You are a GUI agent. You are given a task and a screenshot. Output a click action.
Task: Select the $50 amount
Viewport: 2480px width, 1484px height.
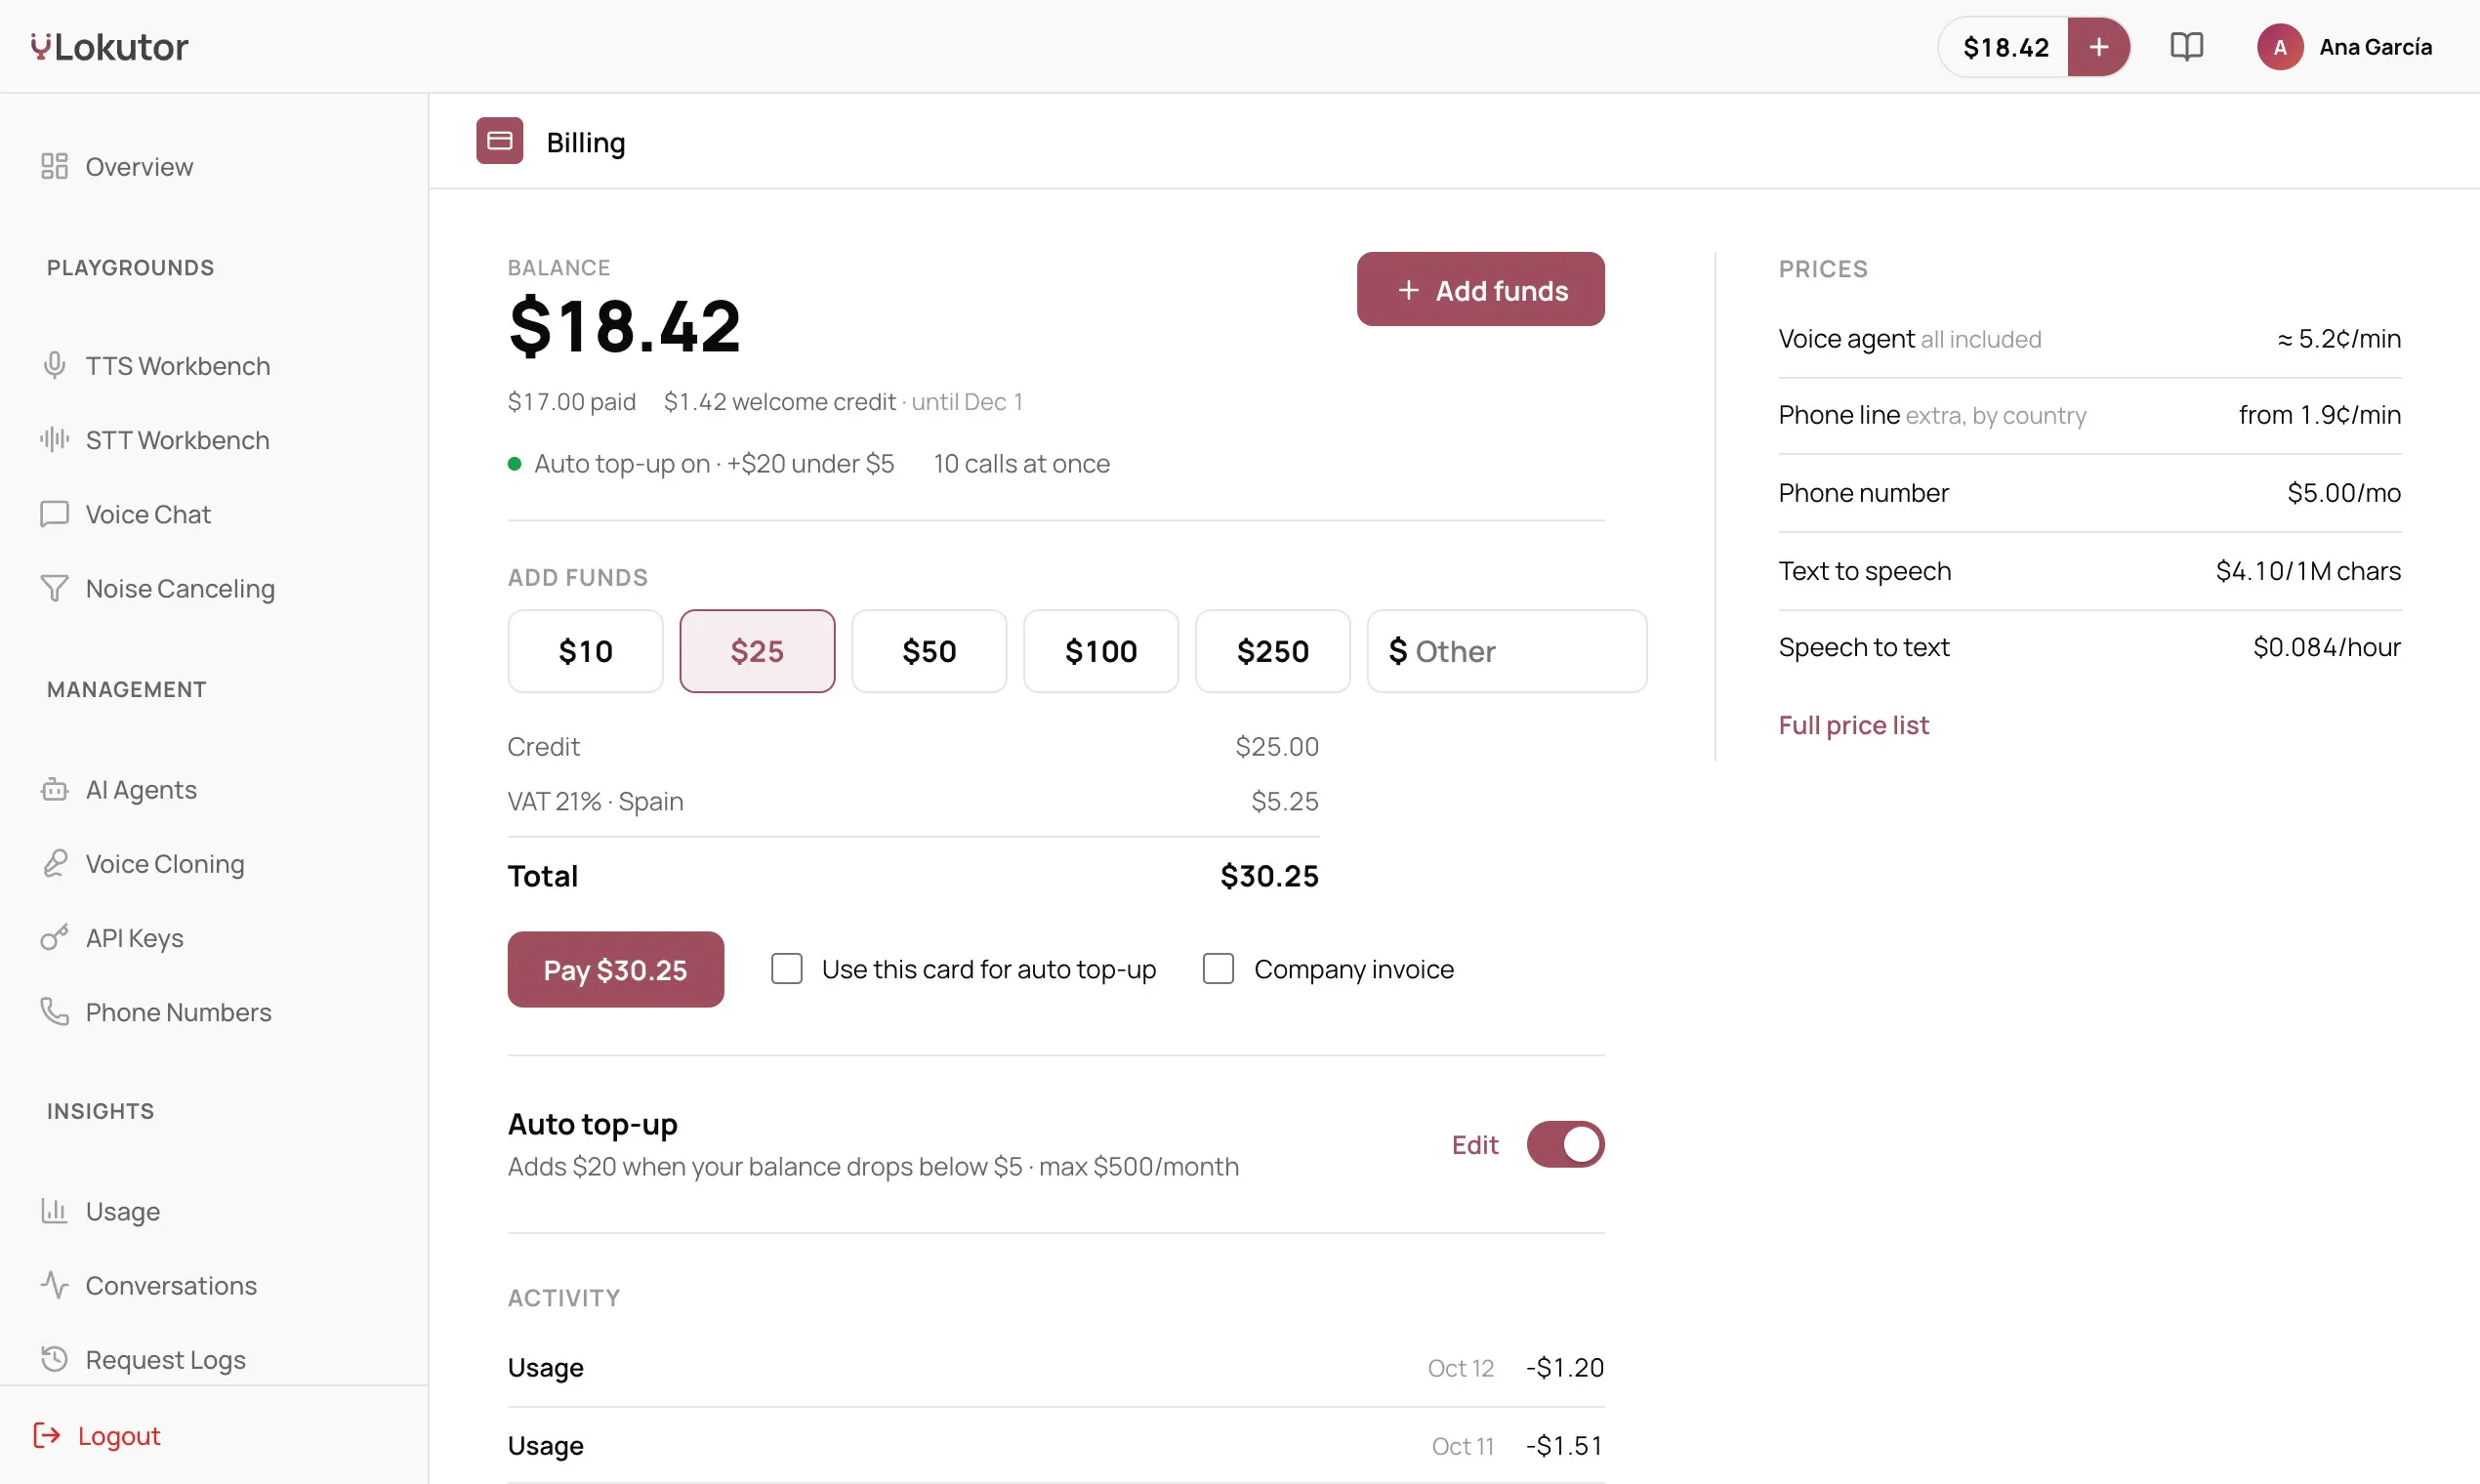(x=929, y=651)
